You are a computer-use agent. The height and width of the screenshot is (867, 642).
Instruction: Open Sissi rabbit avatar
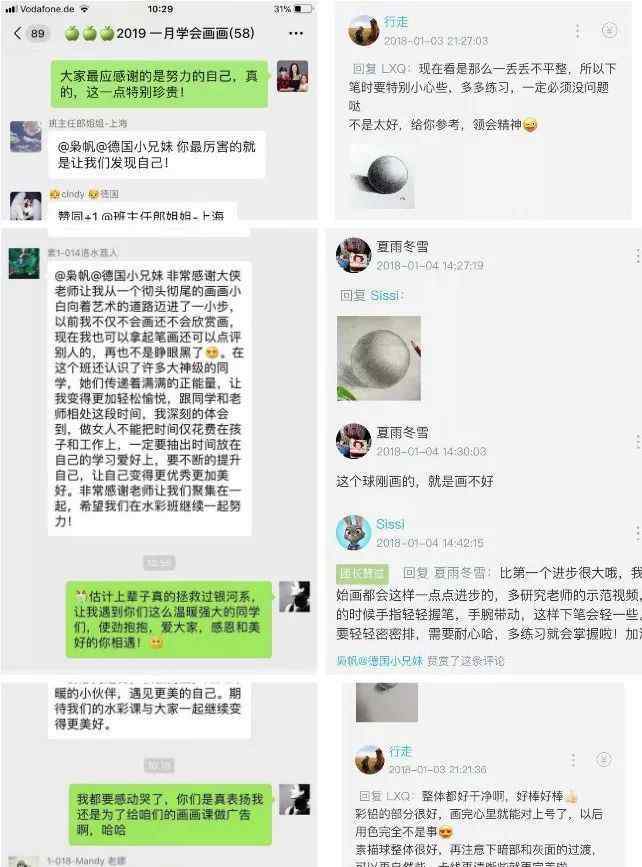click(x=353, y=532)
